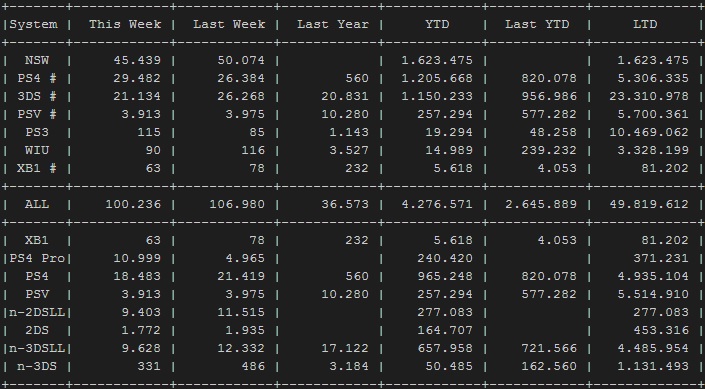
Task: Select the NSW system row label
Action: [x=37, y=60]
